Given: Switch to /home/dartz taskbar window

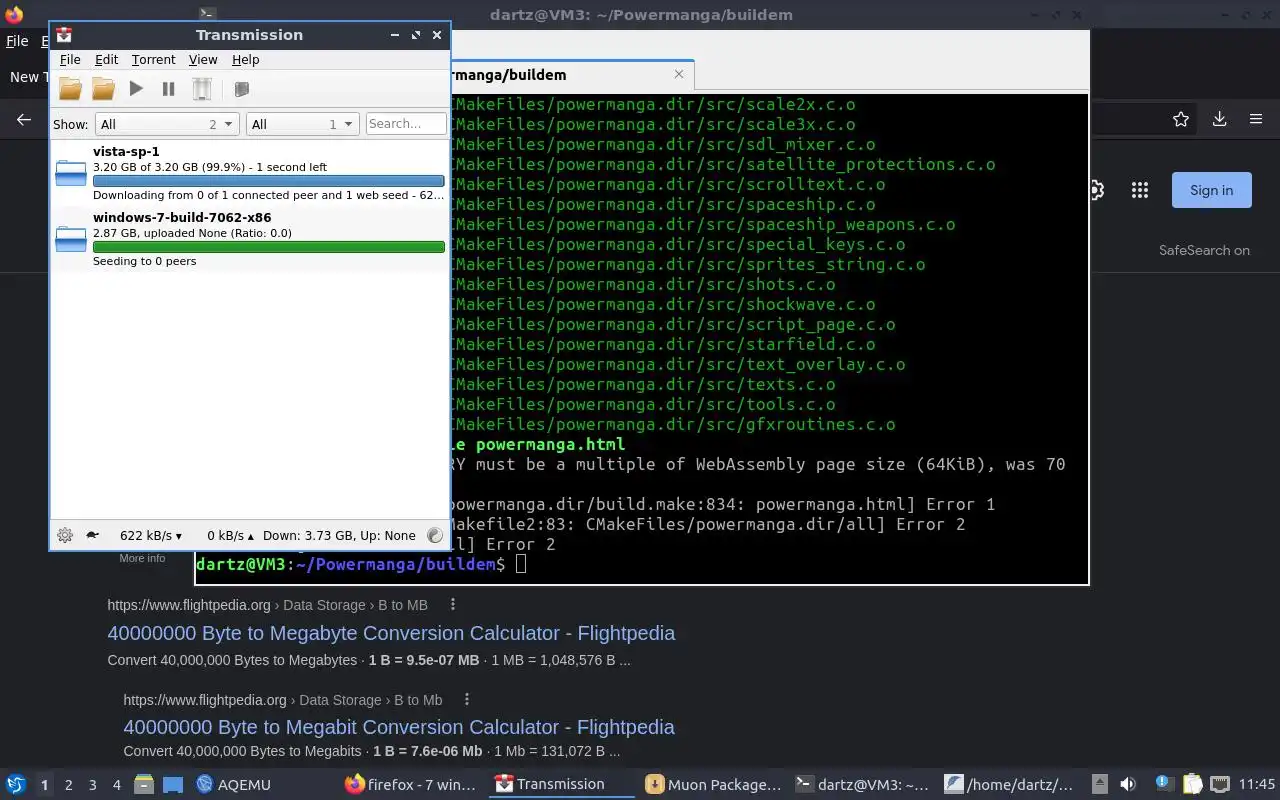Looking at the screenshot, I should [1011, 785].
